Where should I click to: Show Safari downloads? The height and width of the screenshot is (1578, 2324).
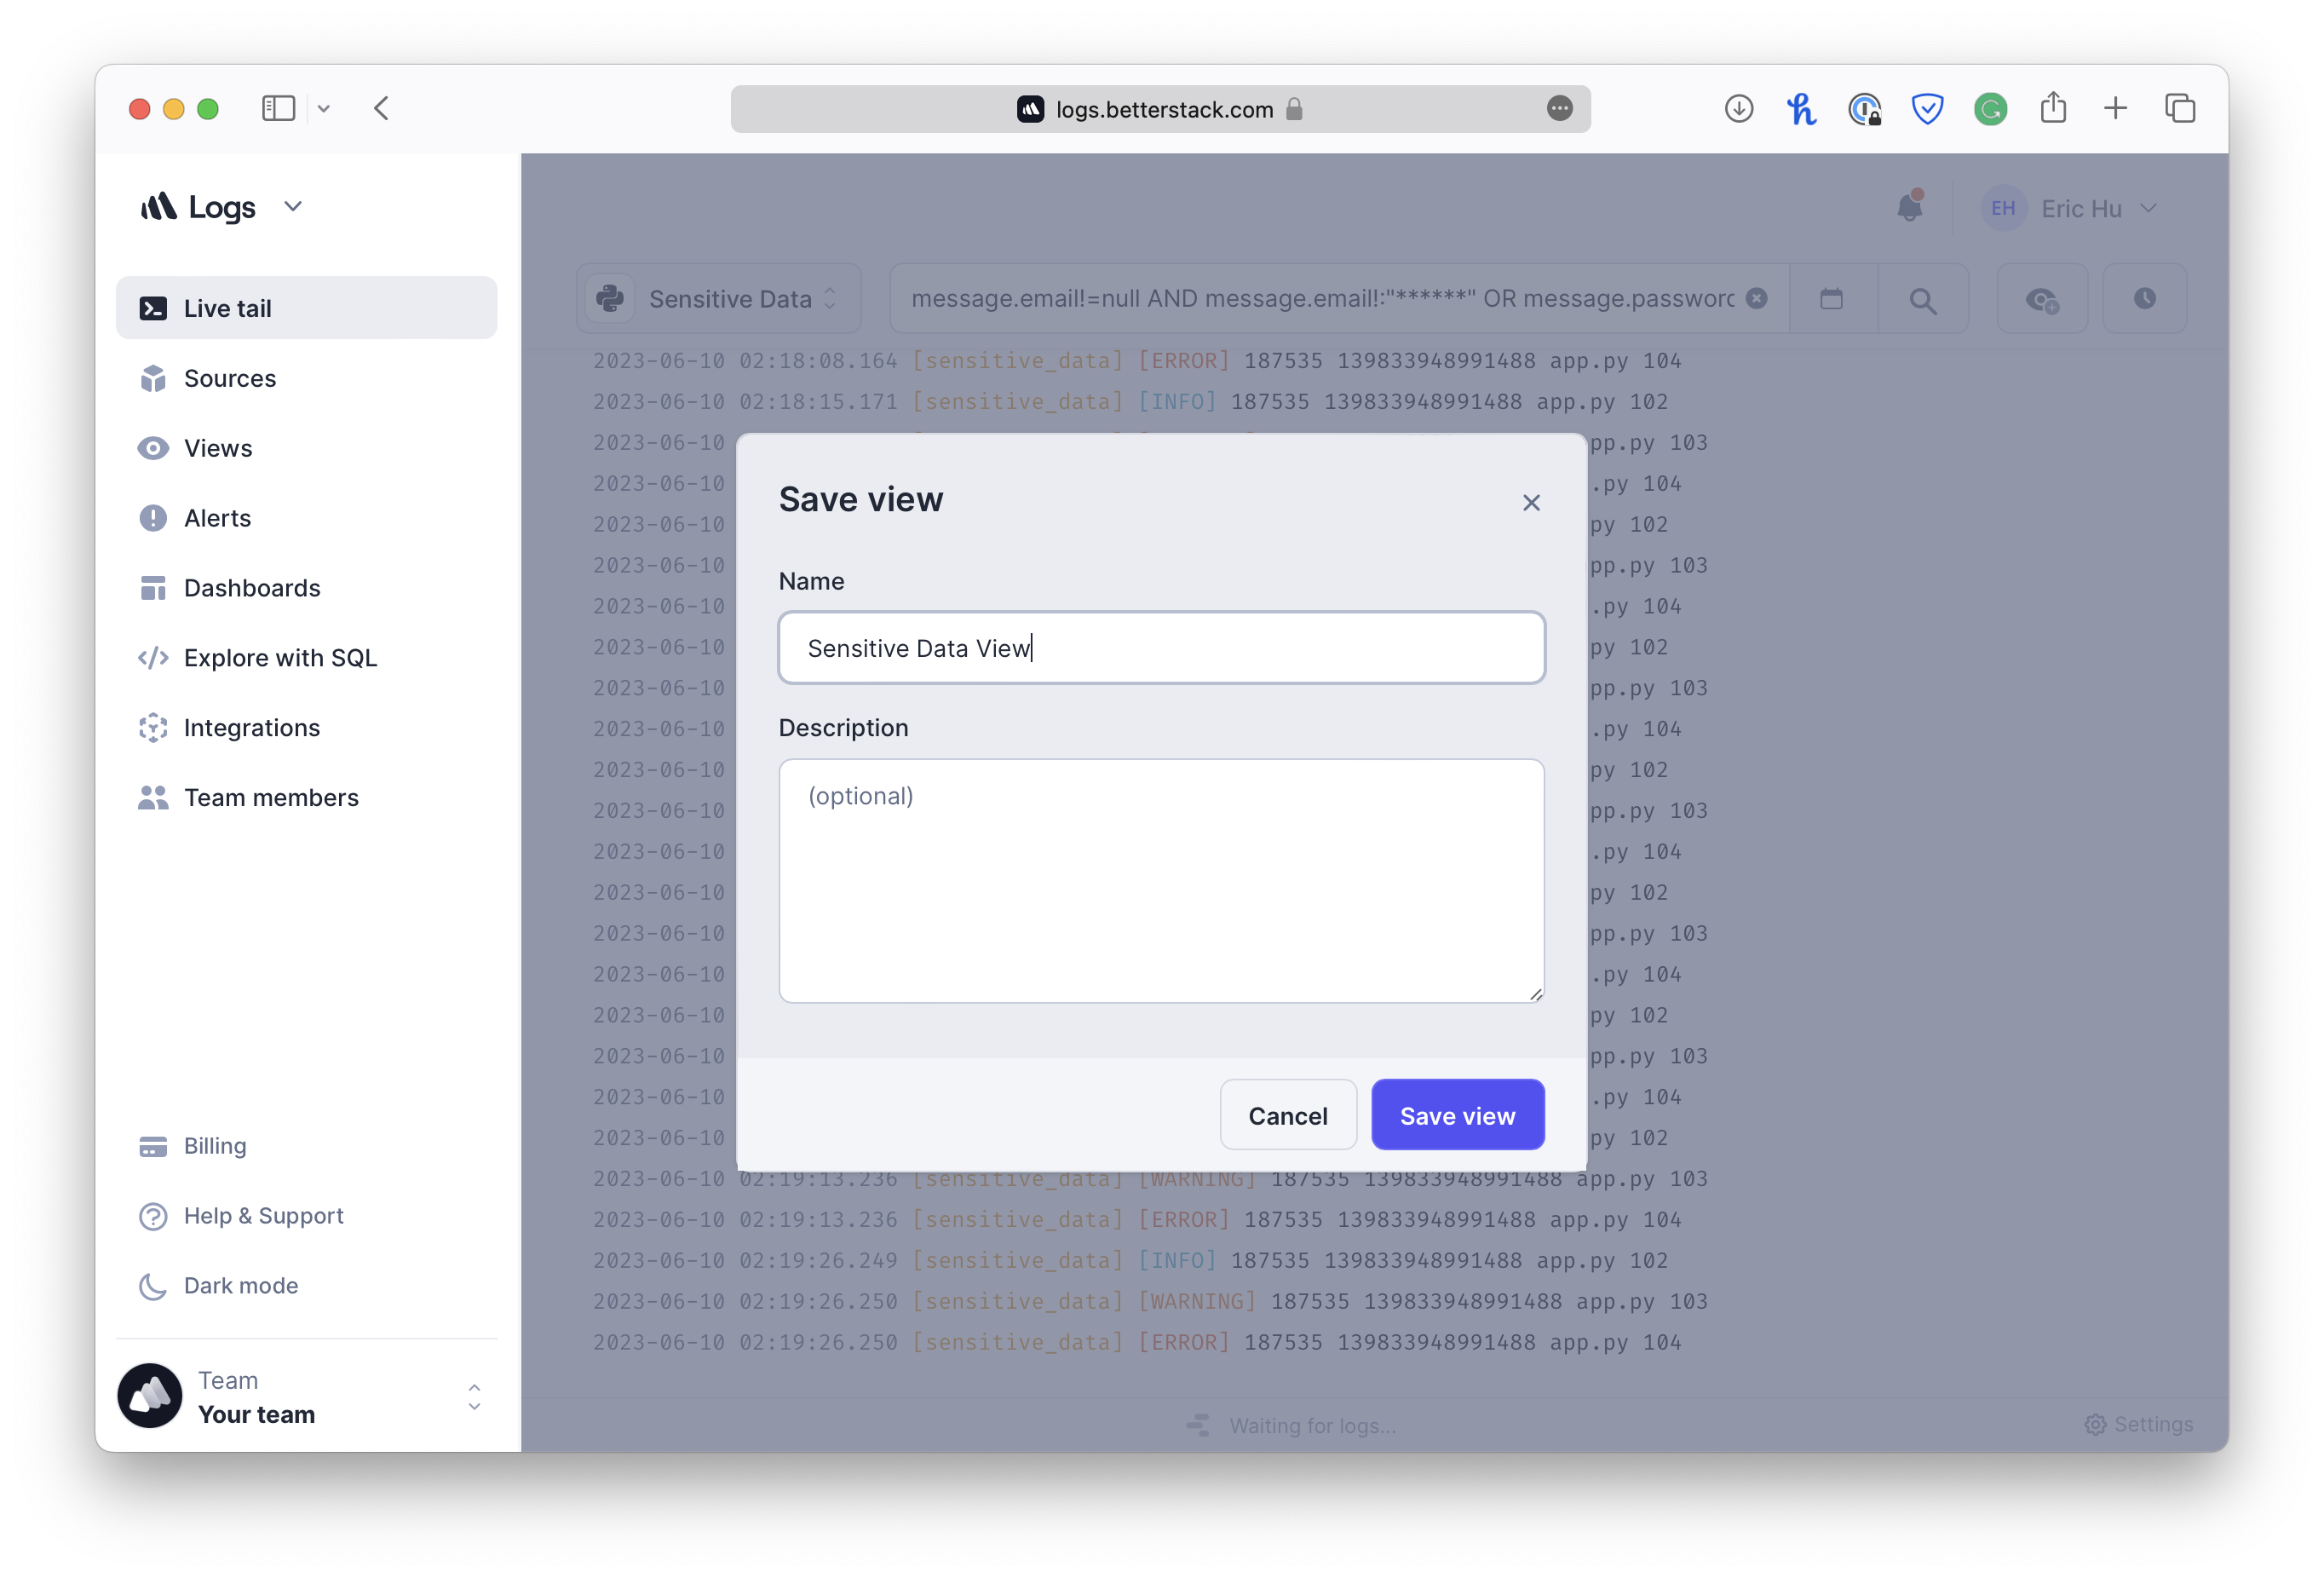(1739, 108)
